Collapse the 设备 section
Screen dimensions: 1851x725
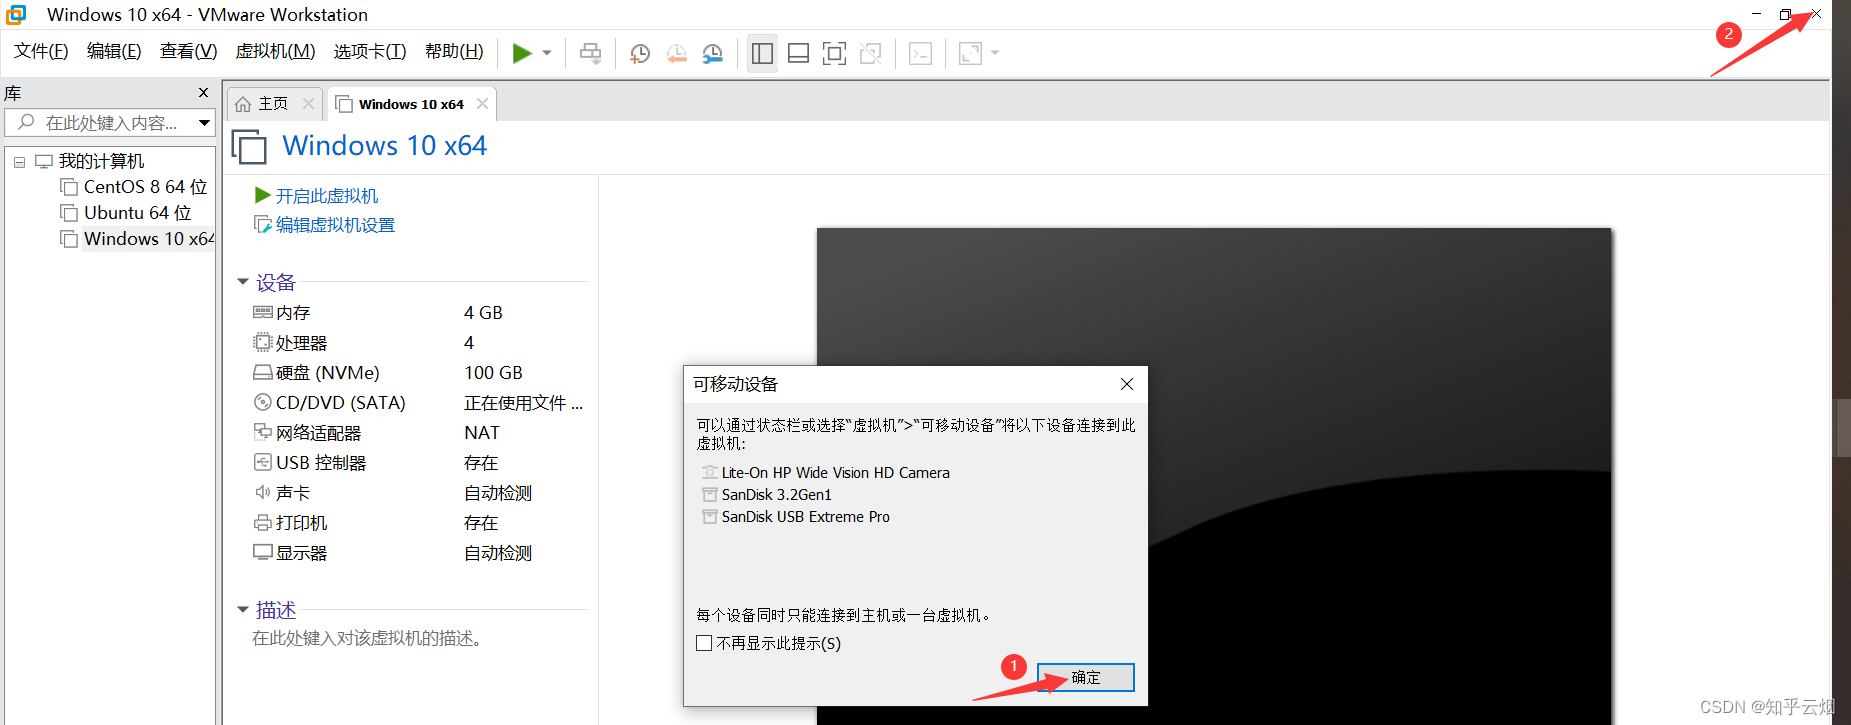coord(243,282)
